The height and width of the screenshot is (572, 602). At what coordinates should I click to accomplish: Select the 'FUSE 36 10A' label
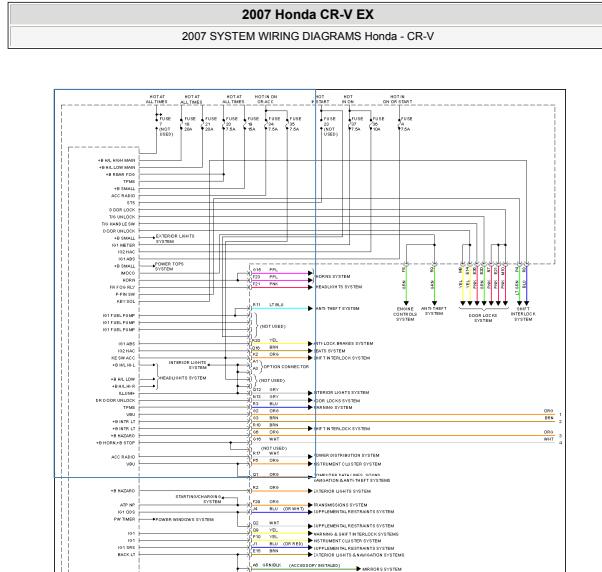point(379,124)
